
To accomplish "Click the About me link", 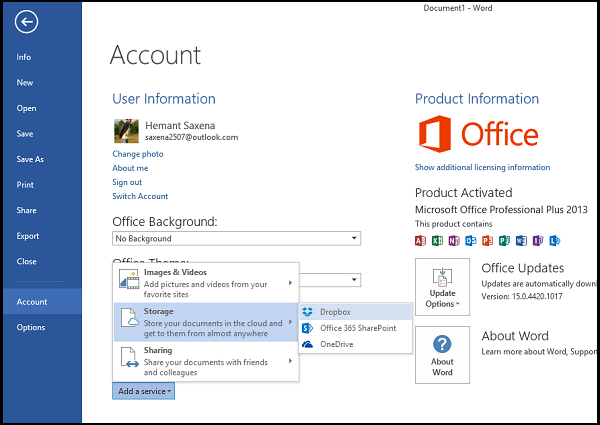I will [130, 168].
